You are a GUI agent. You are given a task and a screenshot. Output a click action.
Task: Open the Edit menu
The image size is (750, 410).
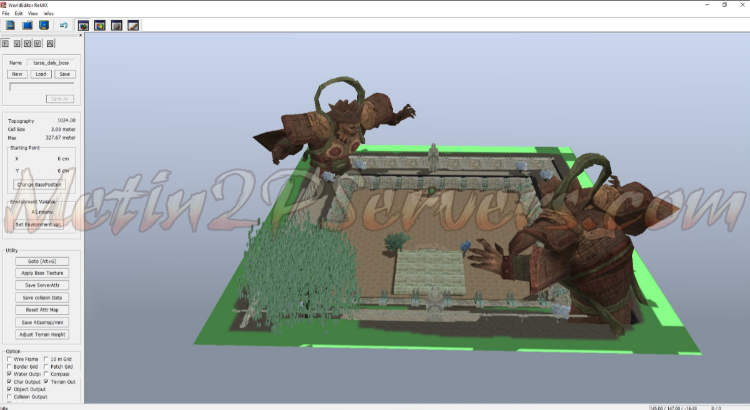tap(19, 13)
